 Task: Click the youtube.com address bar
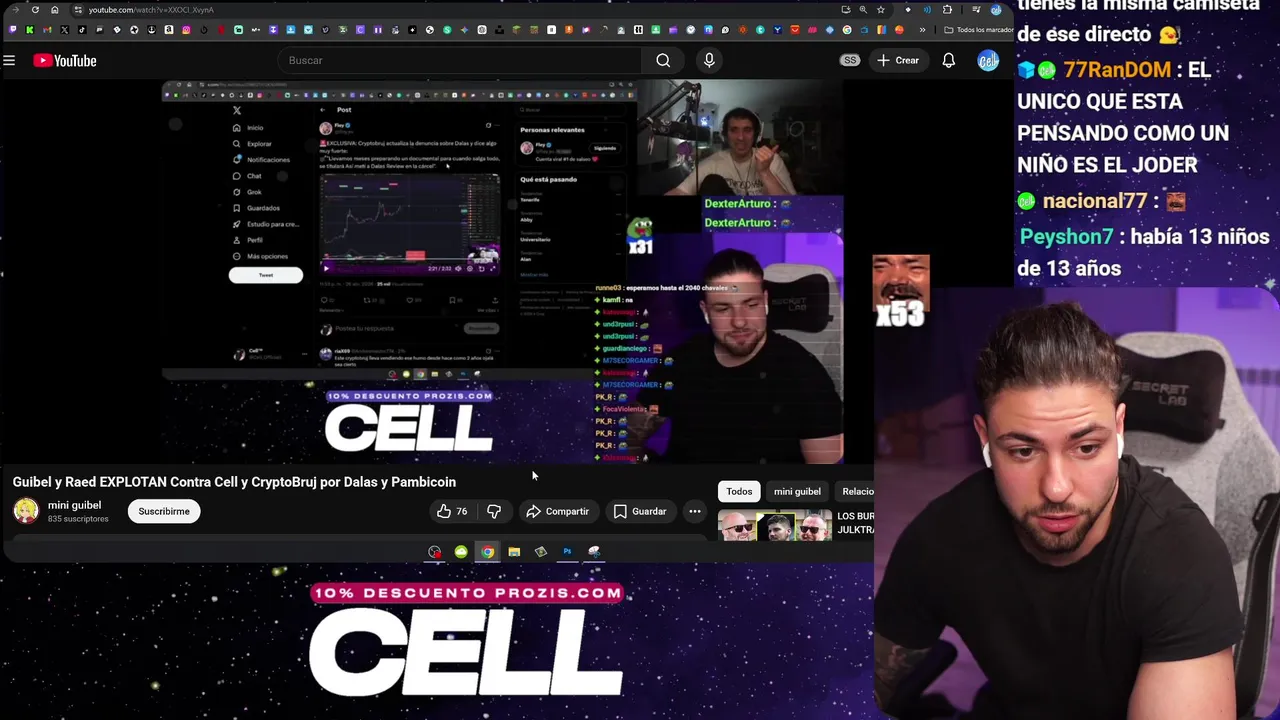tap(455, 10)
